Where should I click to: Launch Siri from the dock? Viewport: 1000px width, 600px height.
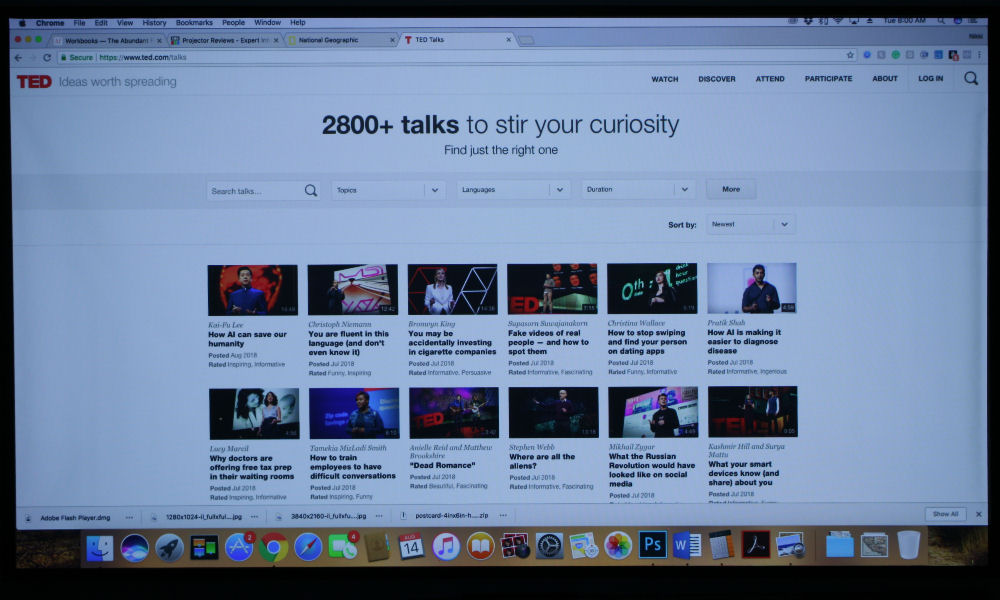click(x=135, y=548)
